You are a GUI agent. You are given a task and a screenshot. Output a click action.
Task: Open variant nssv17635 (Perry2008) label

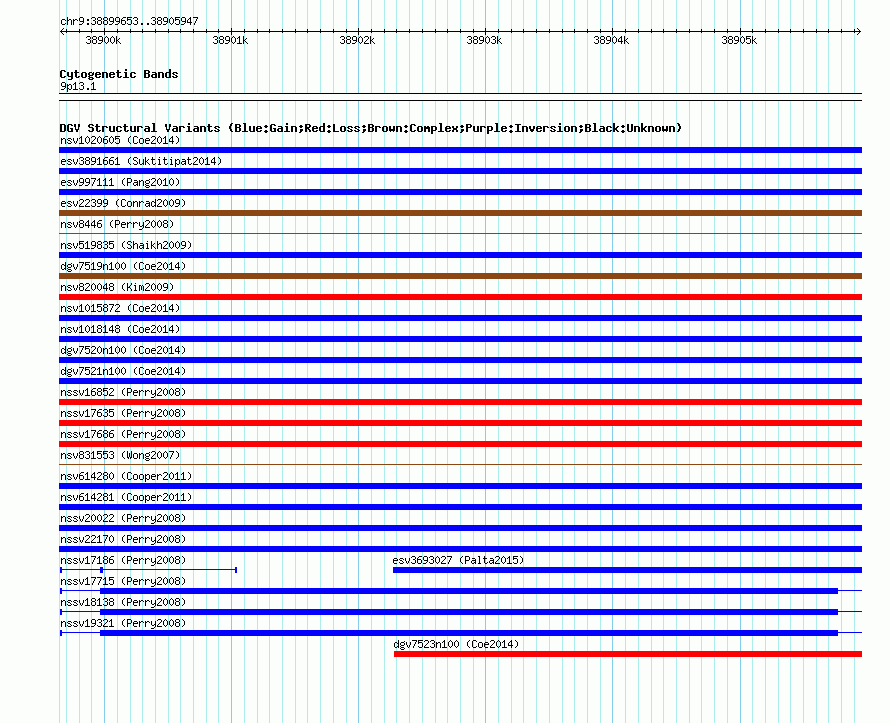pos(123,413)
